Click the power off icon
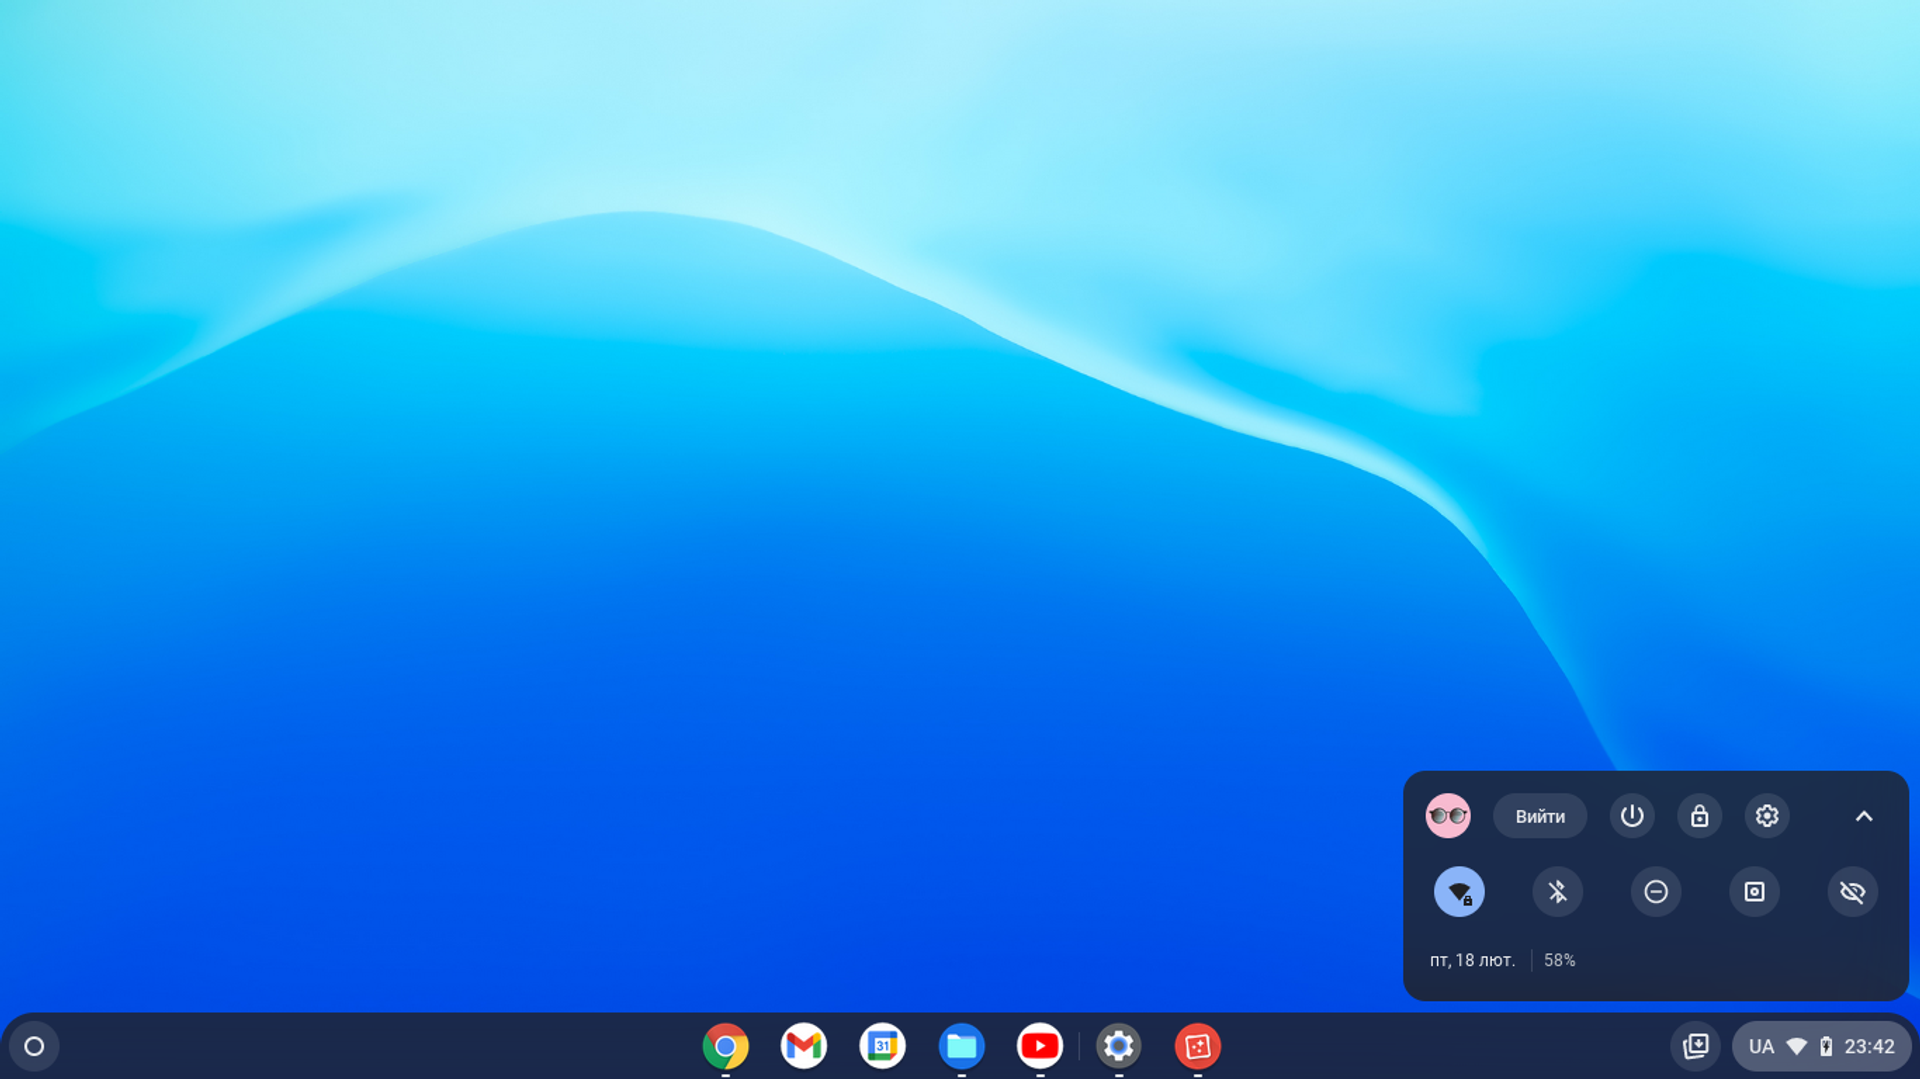1920x1079 pixels. pyautogui.click(x=1632, y=816)
